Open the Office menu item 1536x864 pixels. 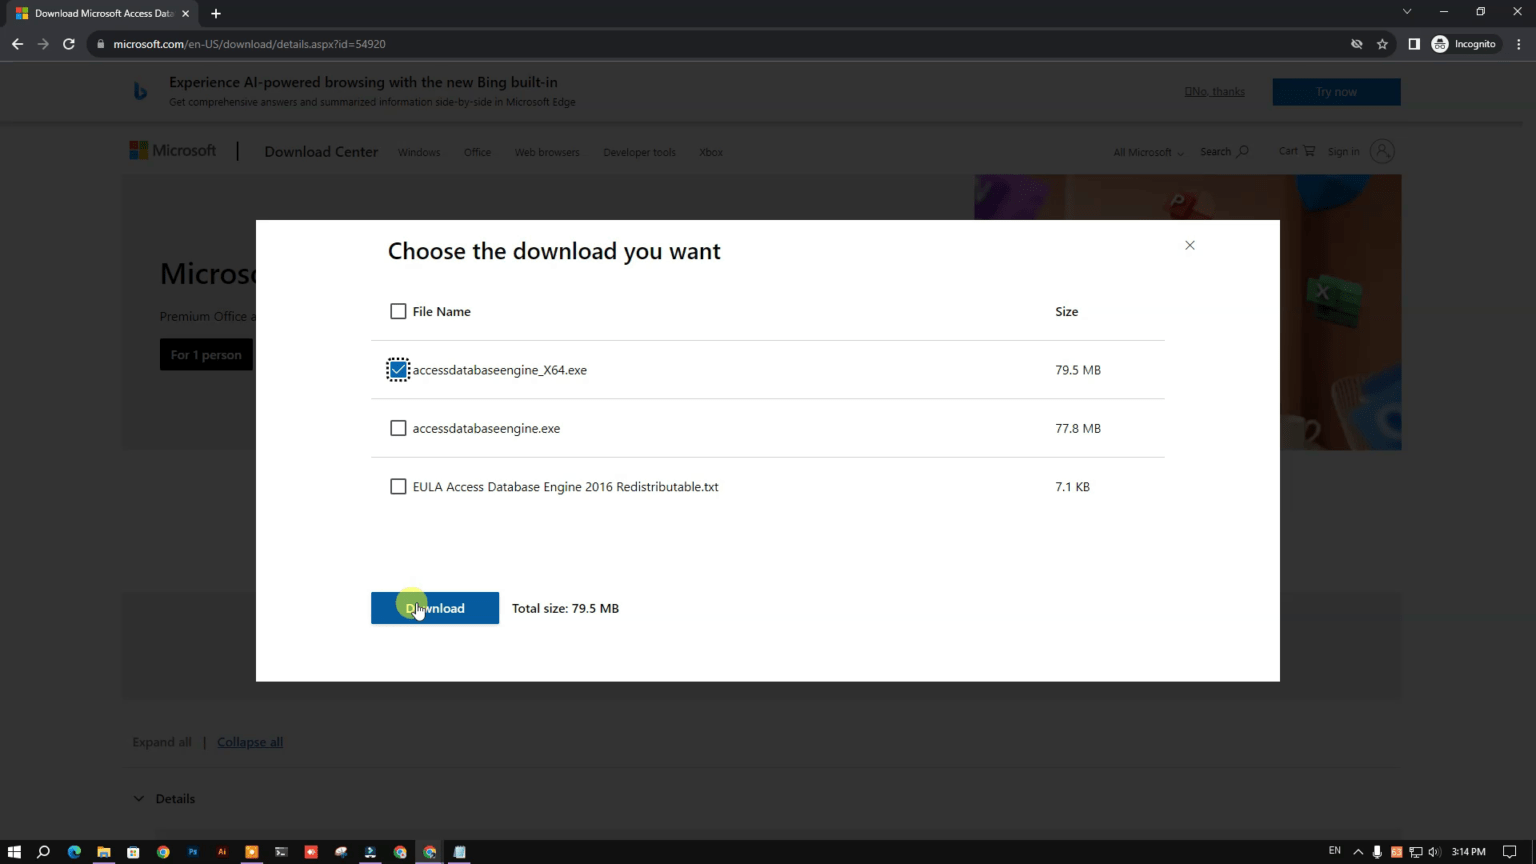477,152
